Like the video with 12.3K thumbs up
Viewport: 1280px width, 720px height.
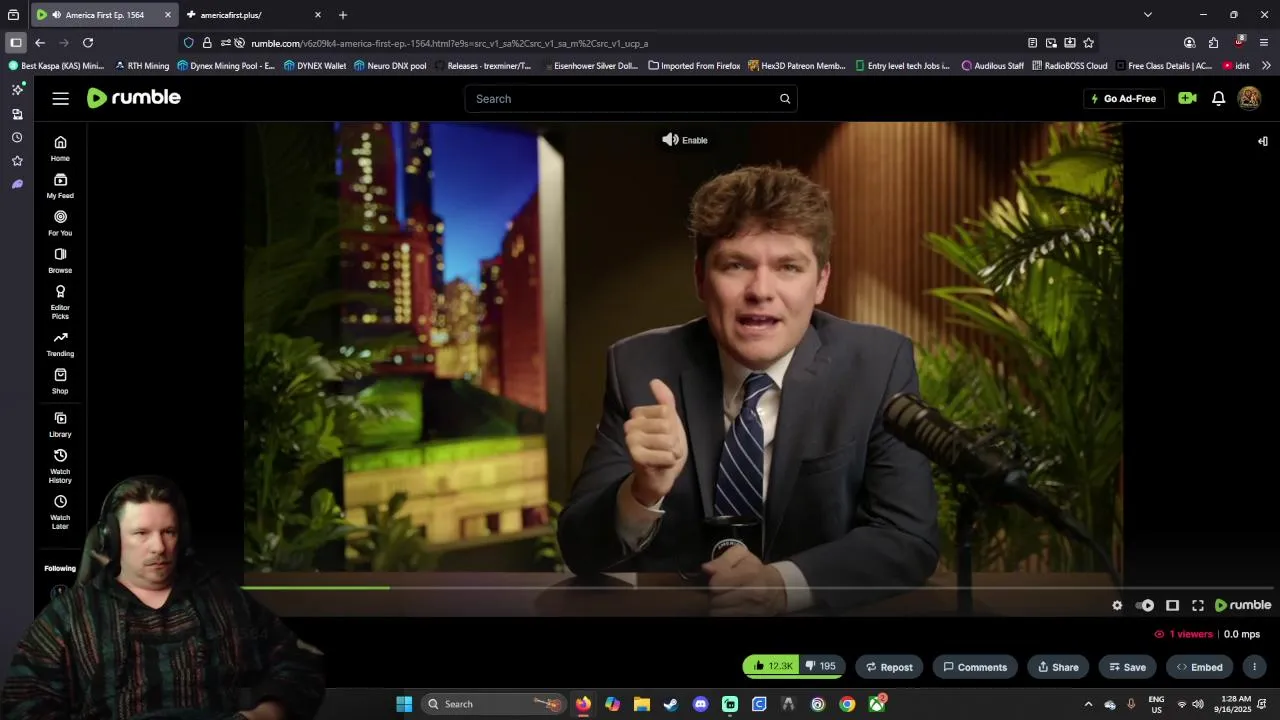tap(771, 666)
